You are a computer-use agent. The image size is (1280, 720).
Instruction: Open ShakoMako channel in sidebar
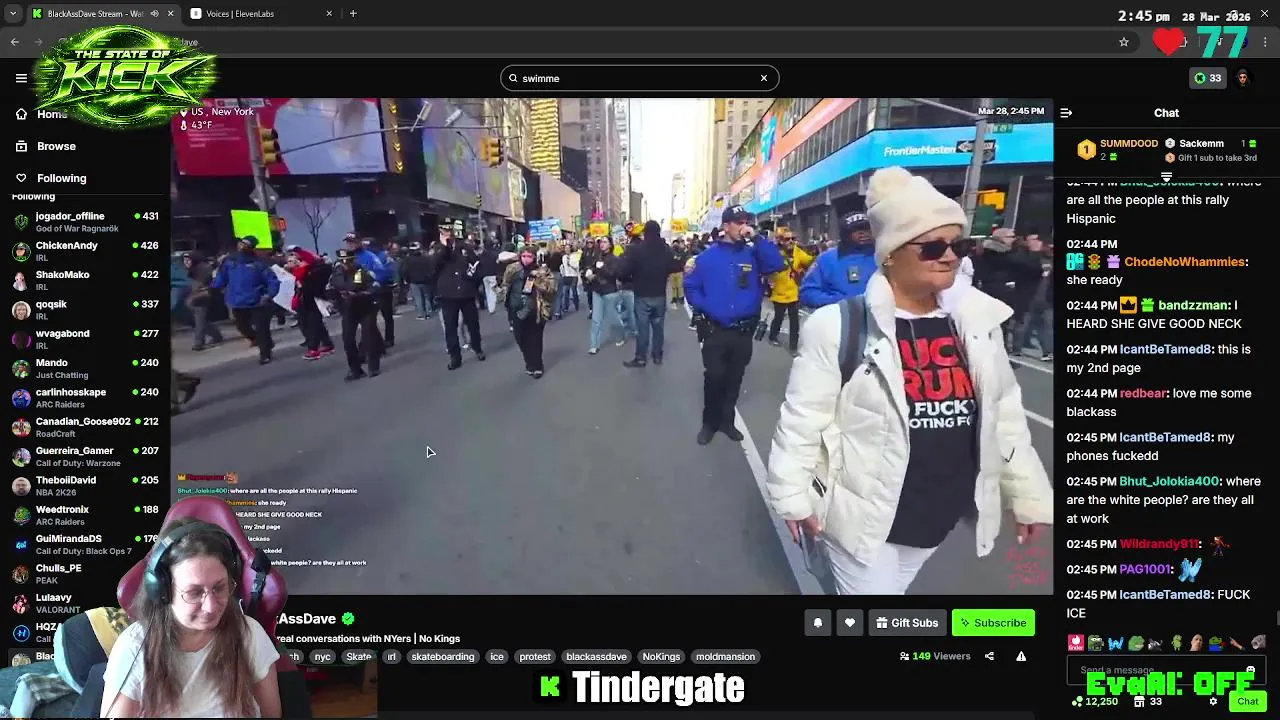click(x=85, y=280)
